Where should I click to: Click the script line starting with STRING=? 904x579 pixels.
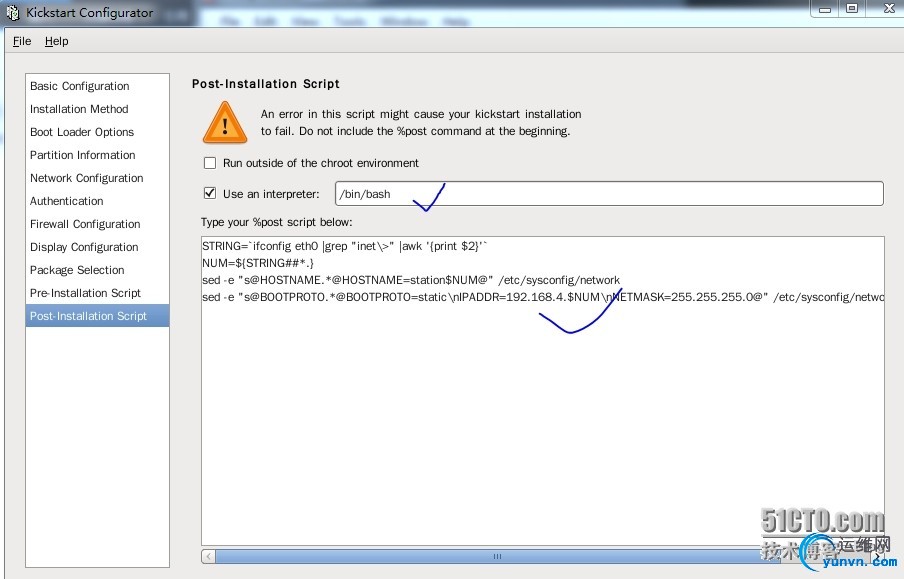[x=345, y=246]
